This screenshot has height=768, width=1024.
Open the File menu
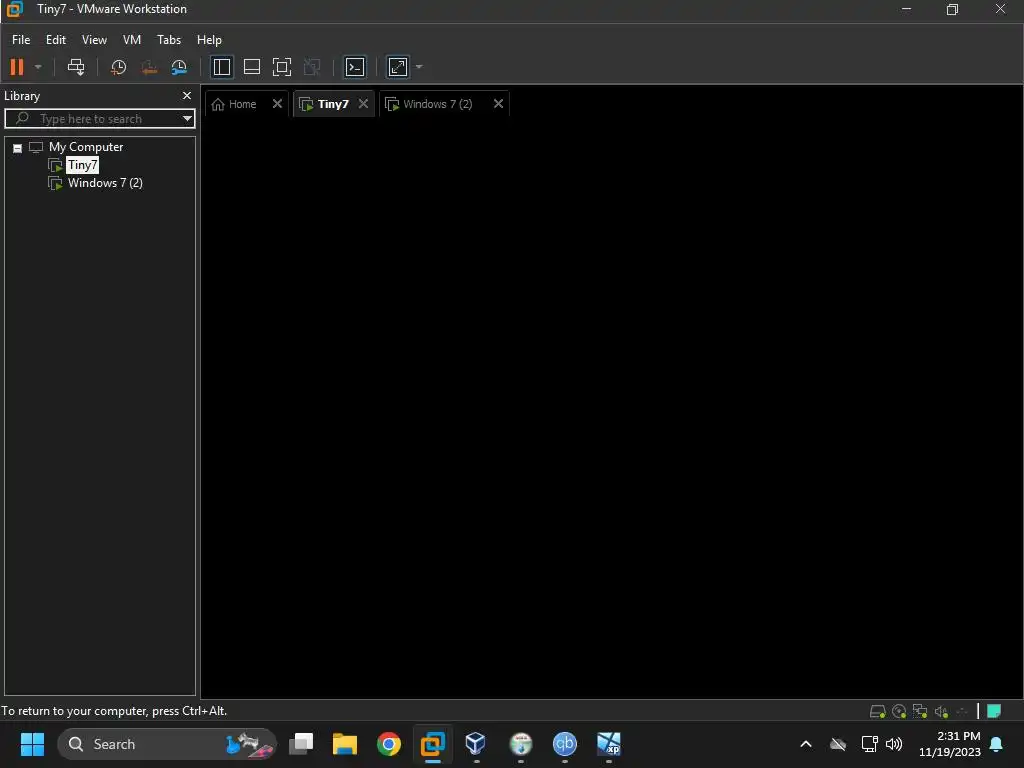coord(21,40)
